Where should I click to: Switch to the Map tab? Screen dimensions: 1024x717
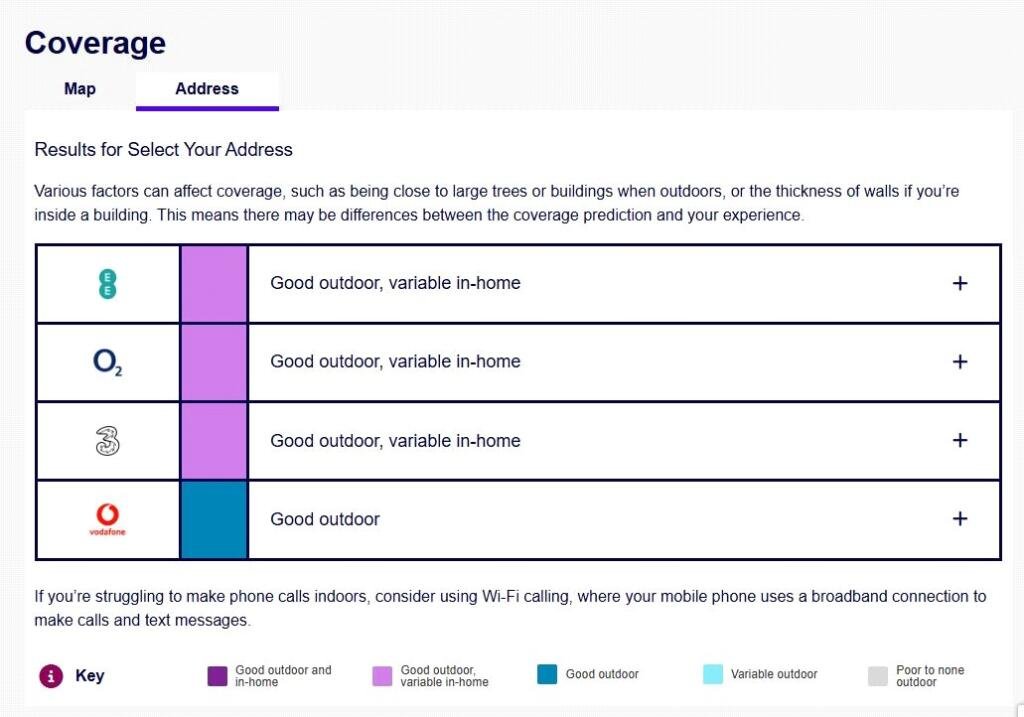pos(80,89)
